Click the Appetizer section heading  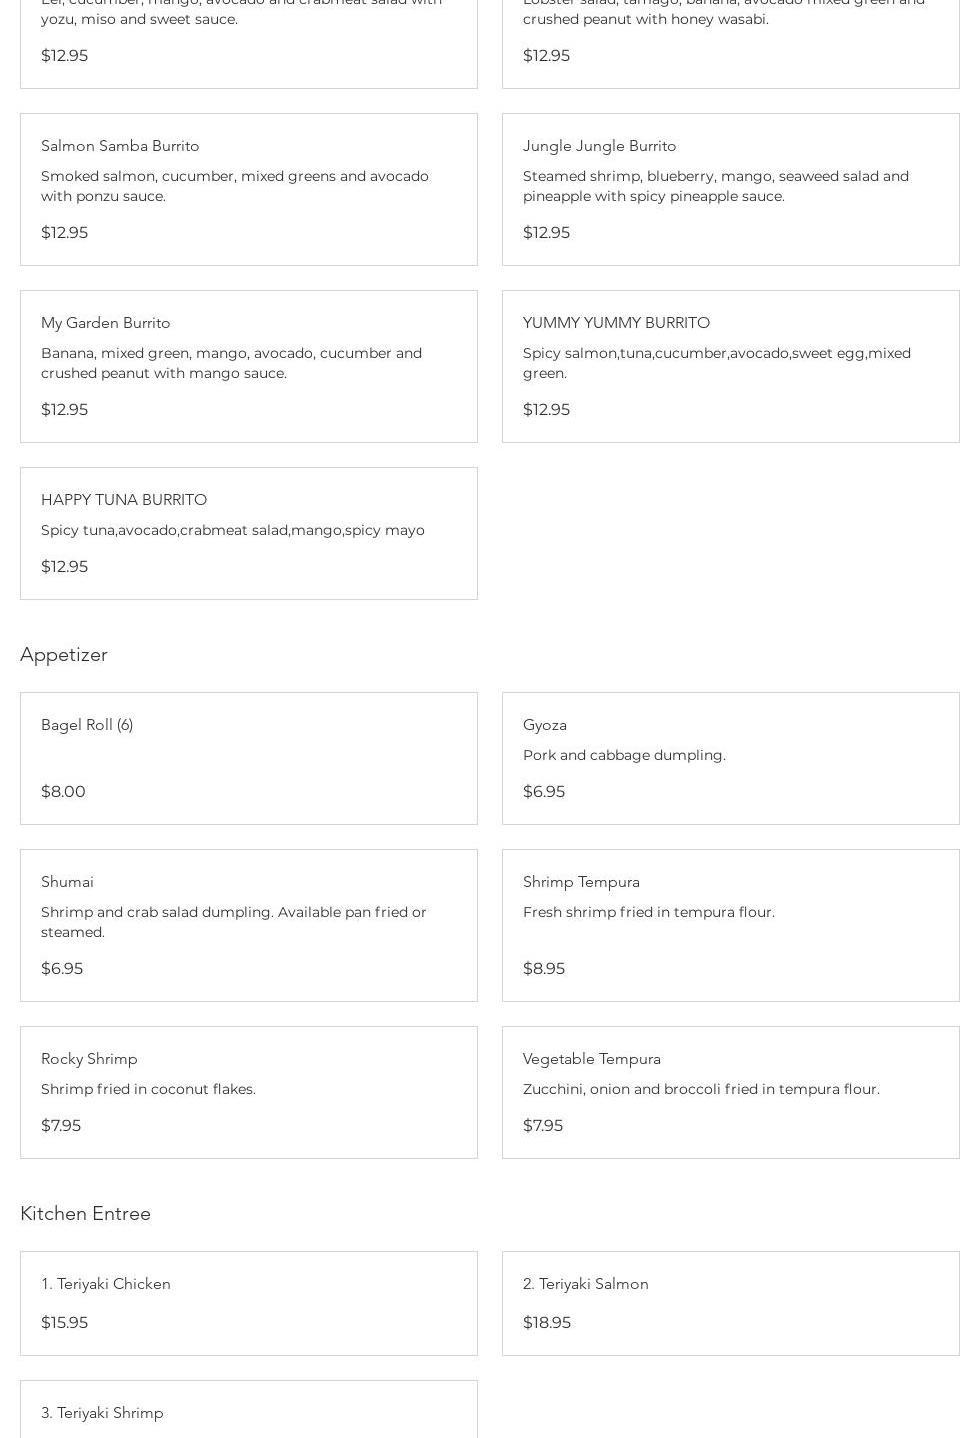64,654
